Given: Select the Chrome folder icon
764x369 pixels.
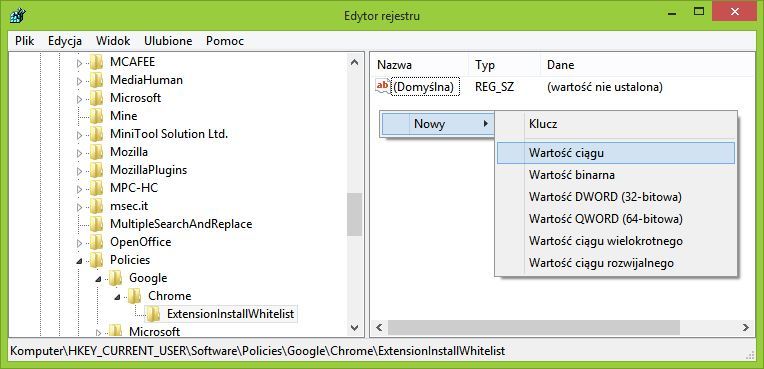Looking at the screenshot, I should tap(134, 296).
